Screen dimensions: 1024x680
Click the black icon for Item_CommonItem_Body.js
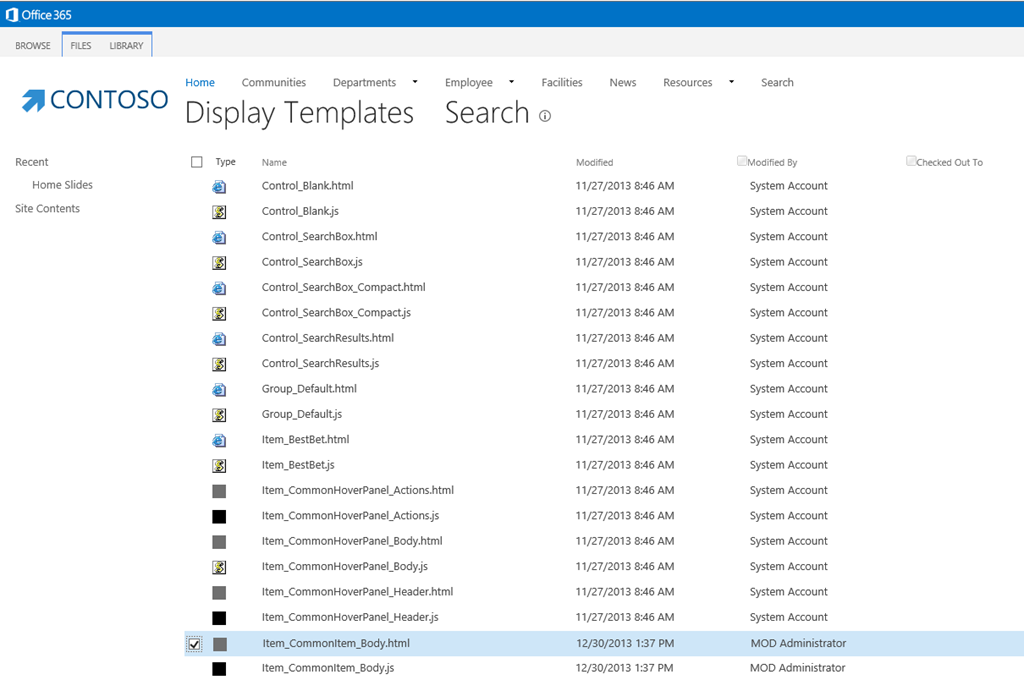pos(219,669)
